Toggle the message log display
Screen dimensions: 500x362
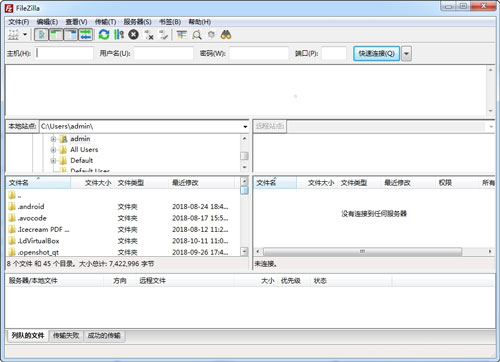coord(42,35)
